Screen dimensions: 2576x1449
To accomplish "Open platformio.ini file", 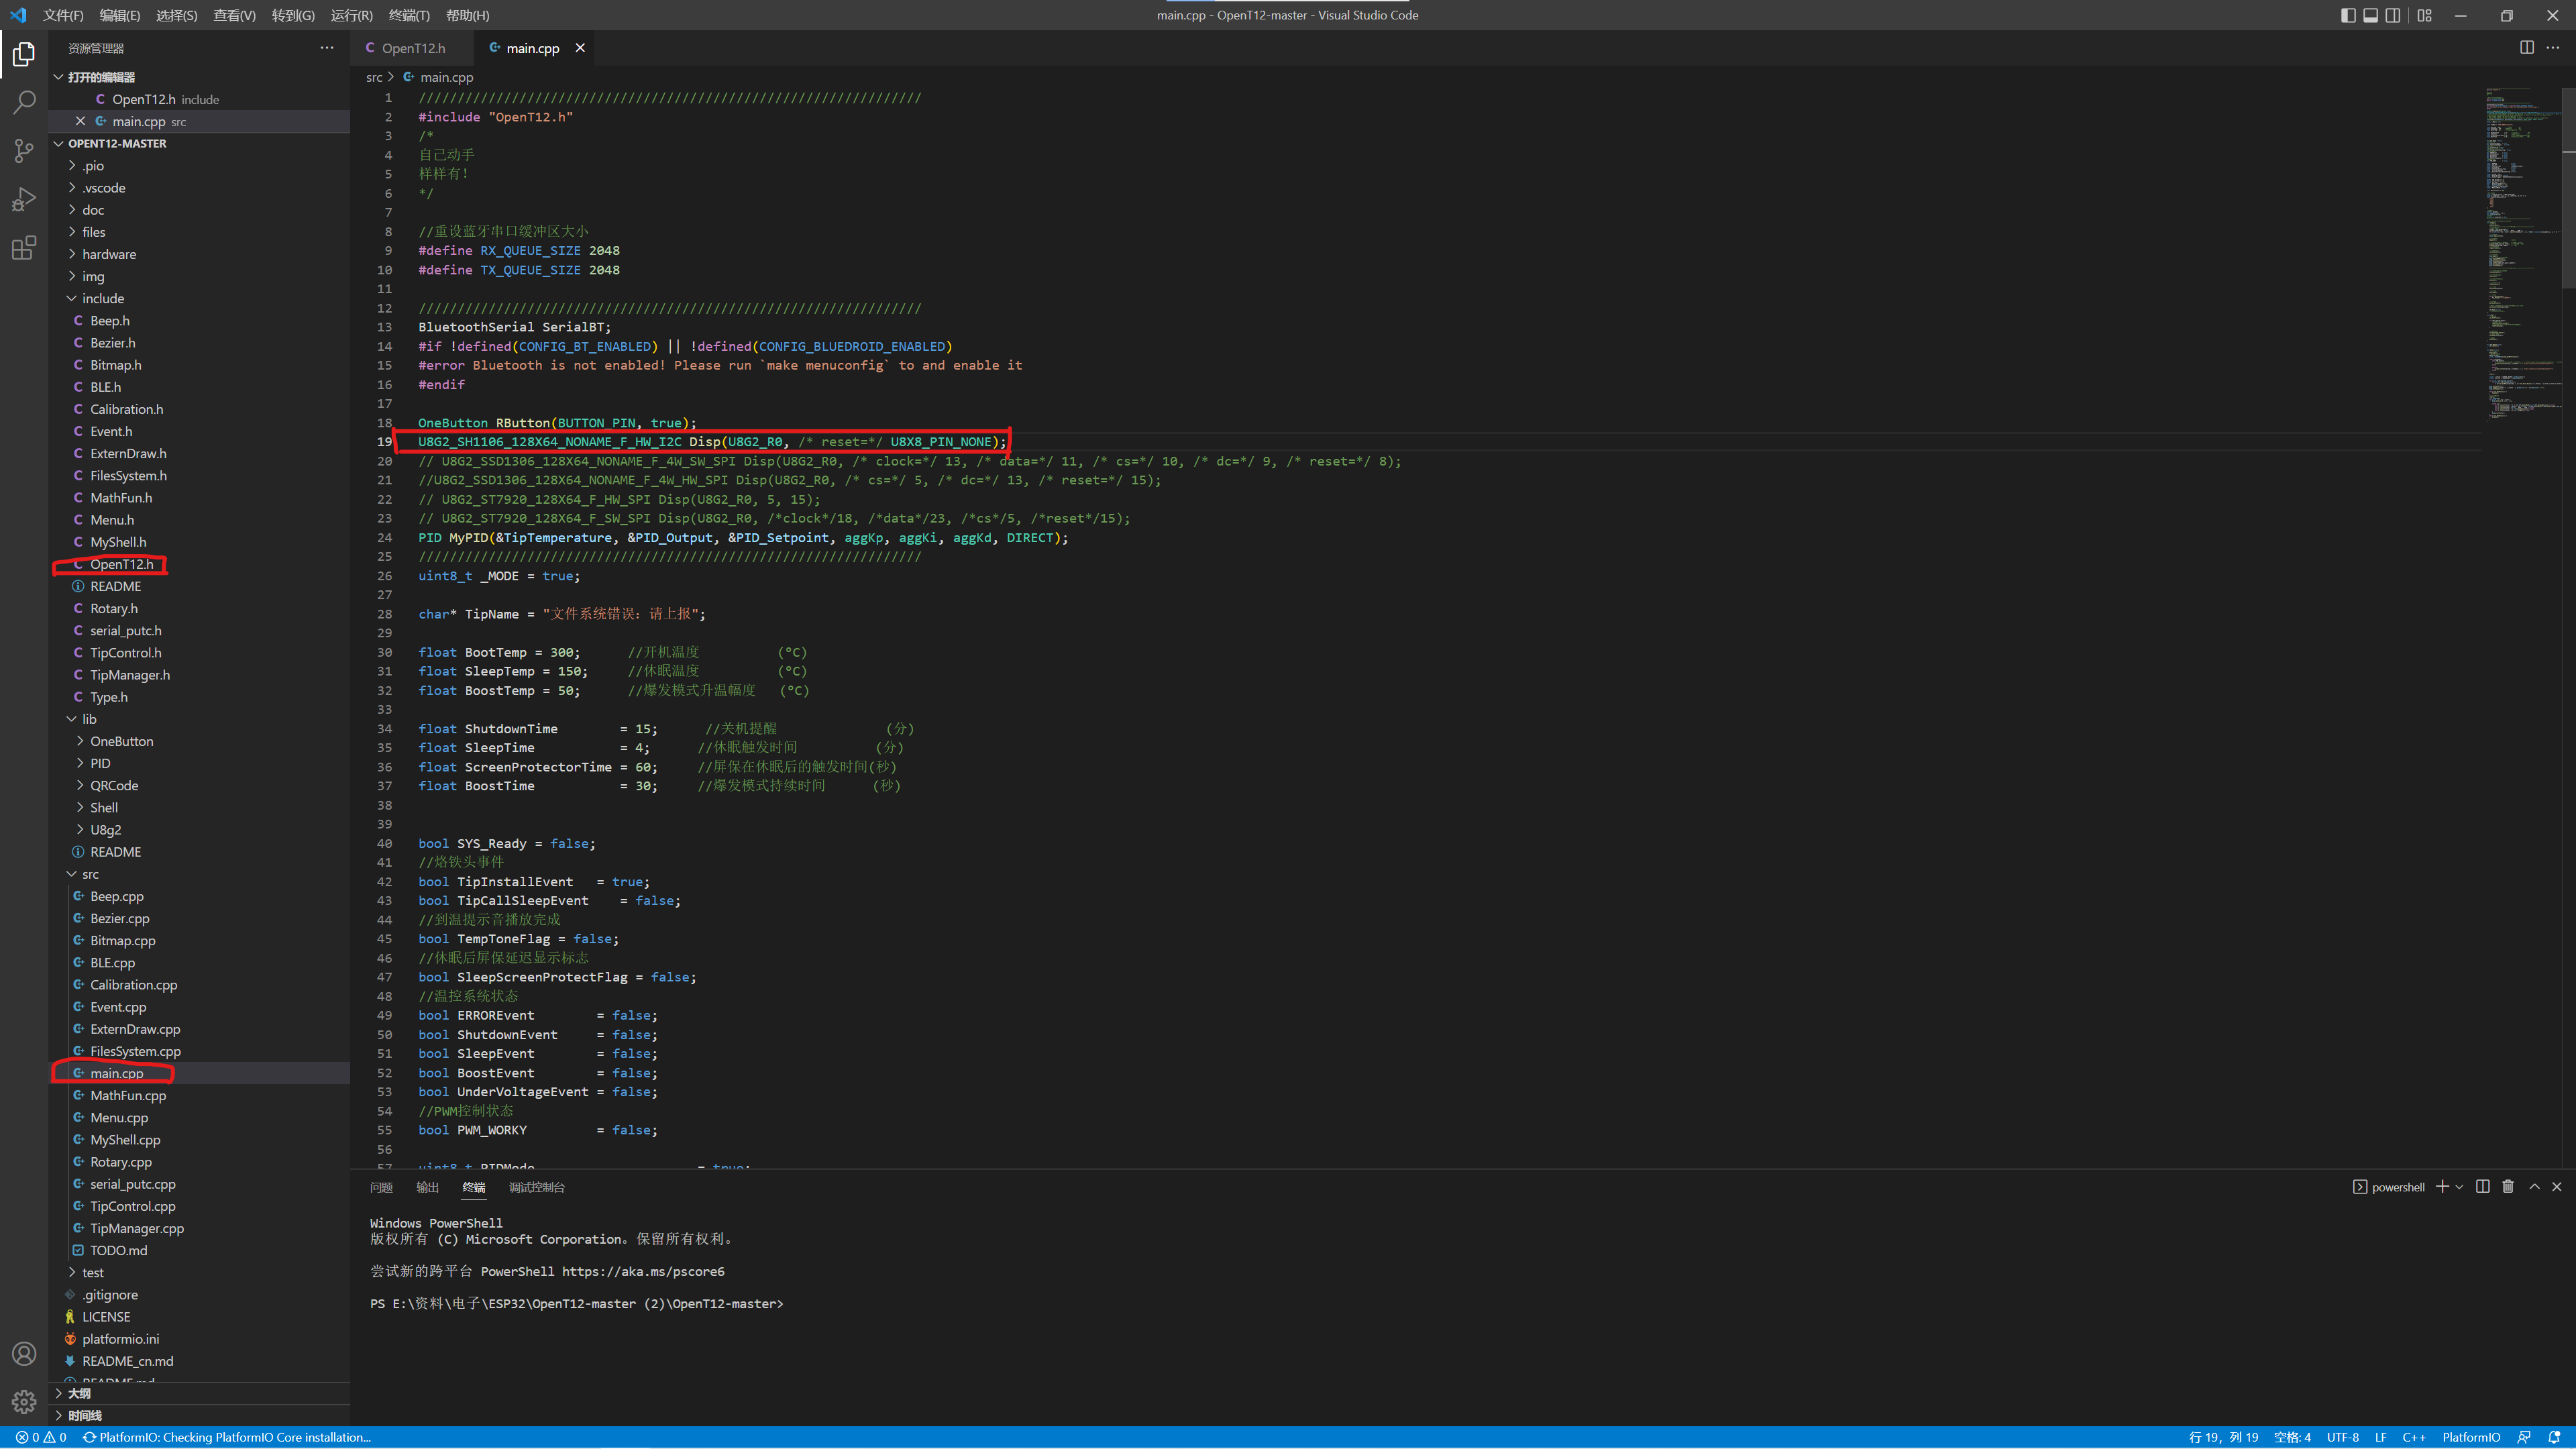I will [x=200, y=1339].
